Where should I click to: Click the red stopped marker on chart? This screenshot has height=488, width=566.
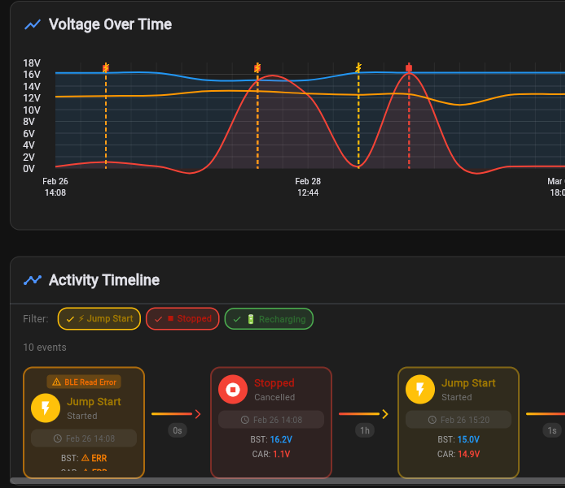click(409, 67)
